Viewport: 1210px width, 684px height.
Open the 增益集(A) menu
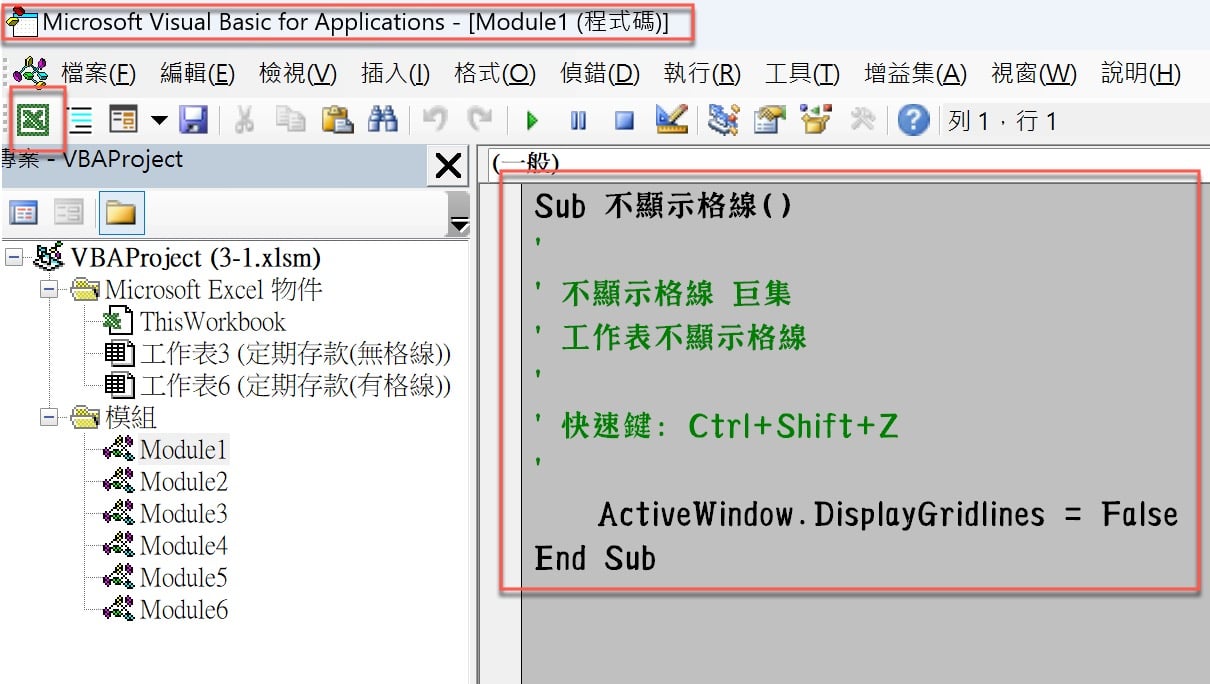915,74
